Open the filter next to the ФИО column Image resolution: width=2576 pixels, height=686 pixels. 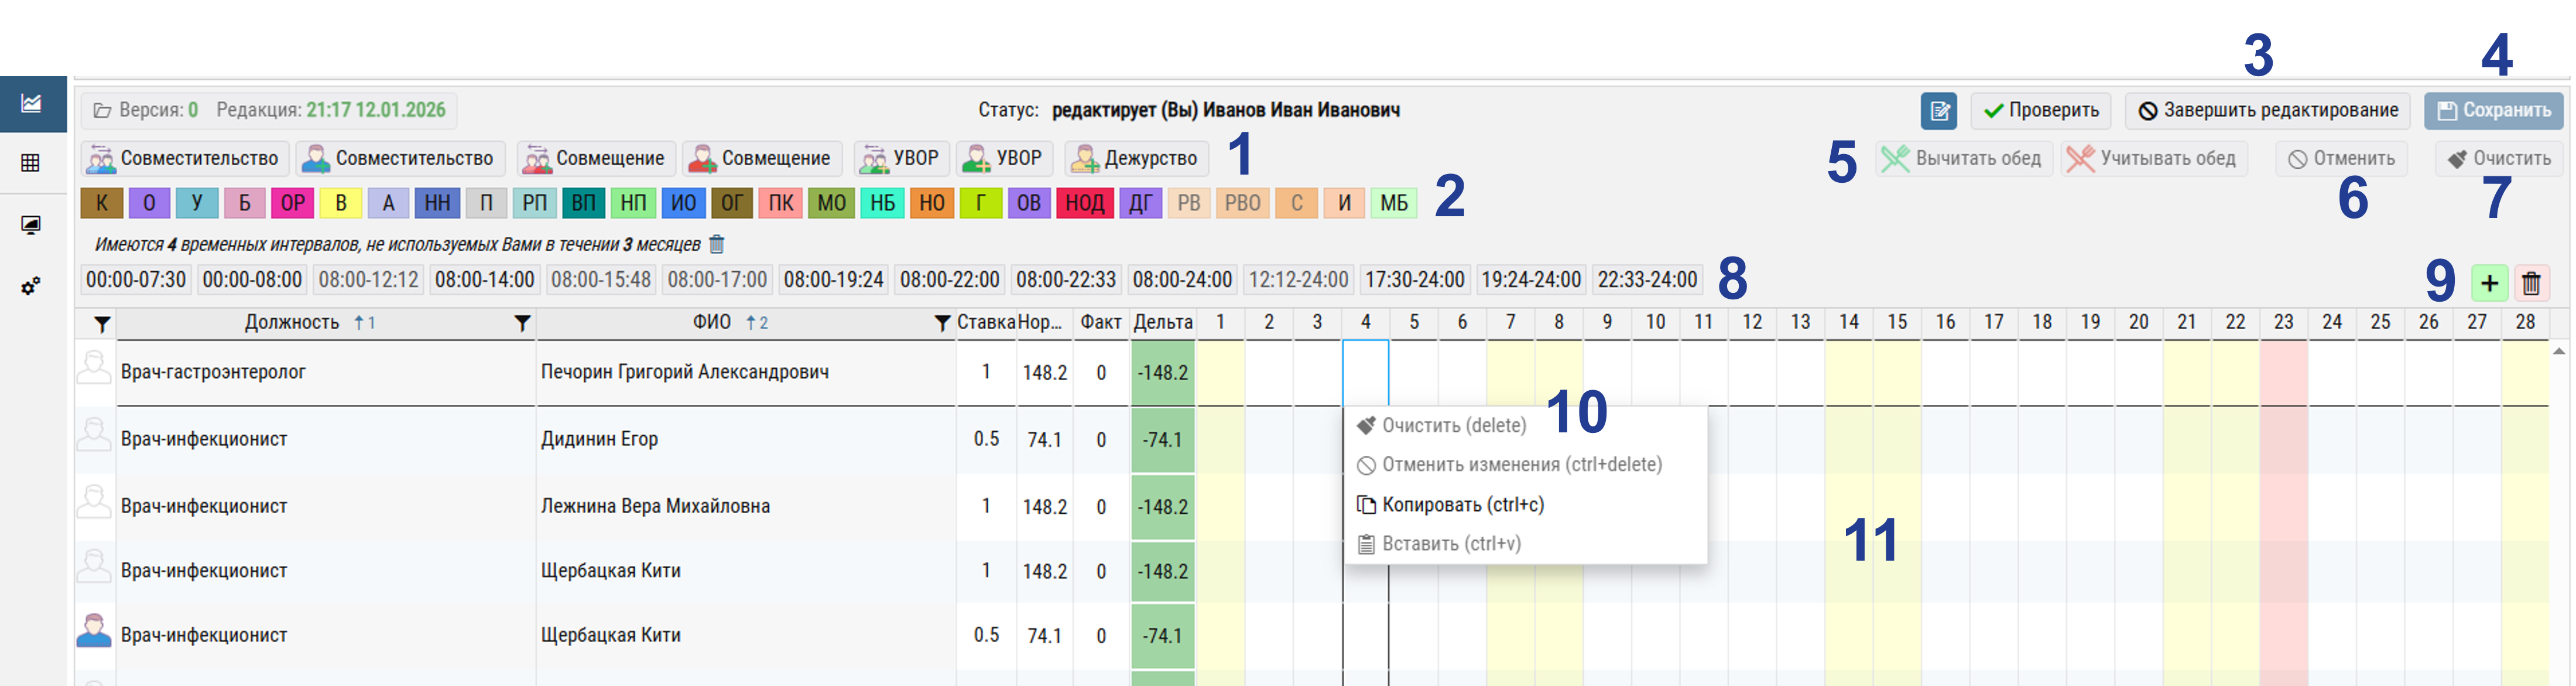click(x=522, y=323)
